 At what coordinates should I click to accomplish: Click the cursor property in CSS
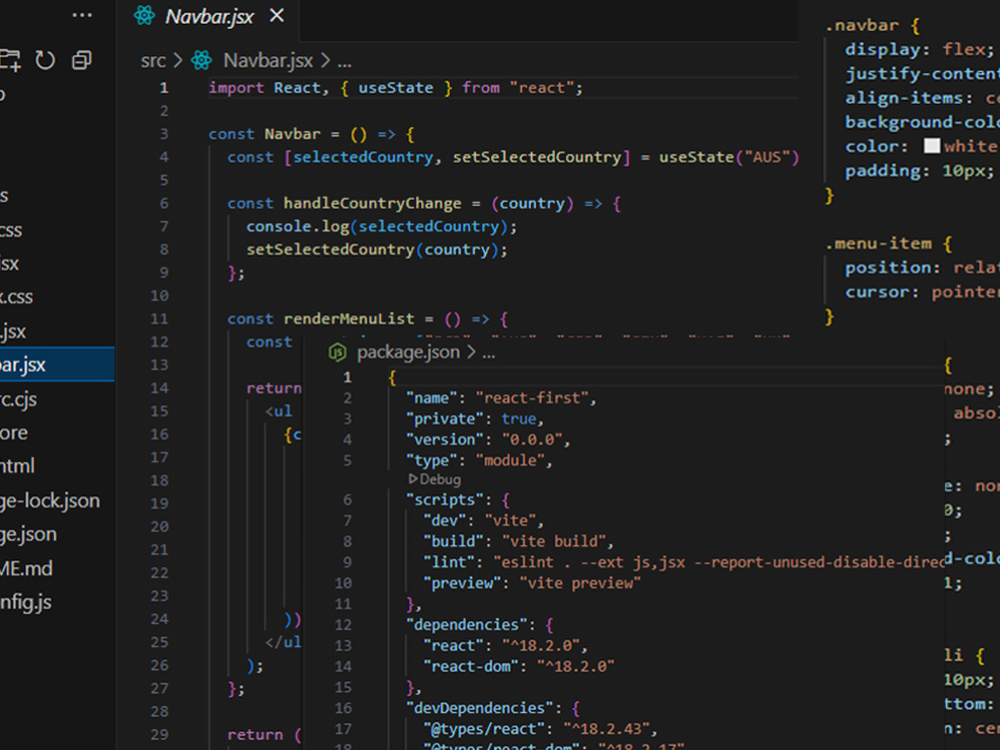point(876,292)
